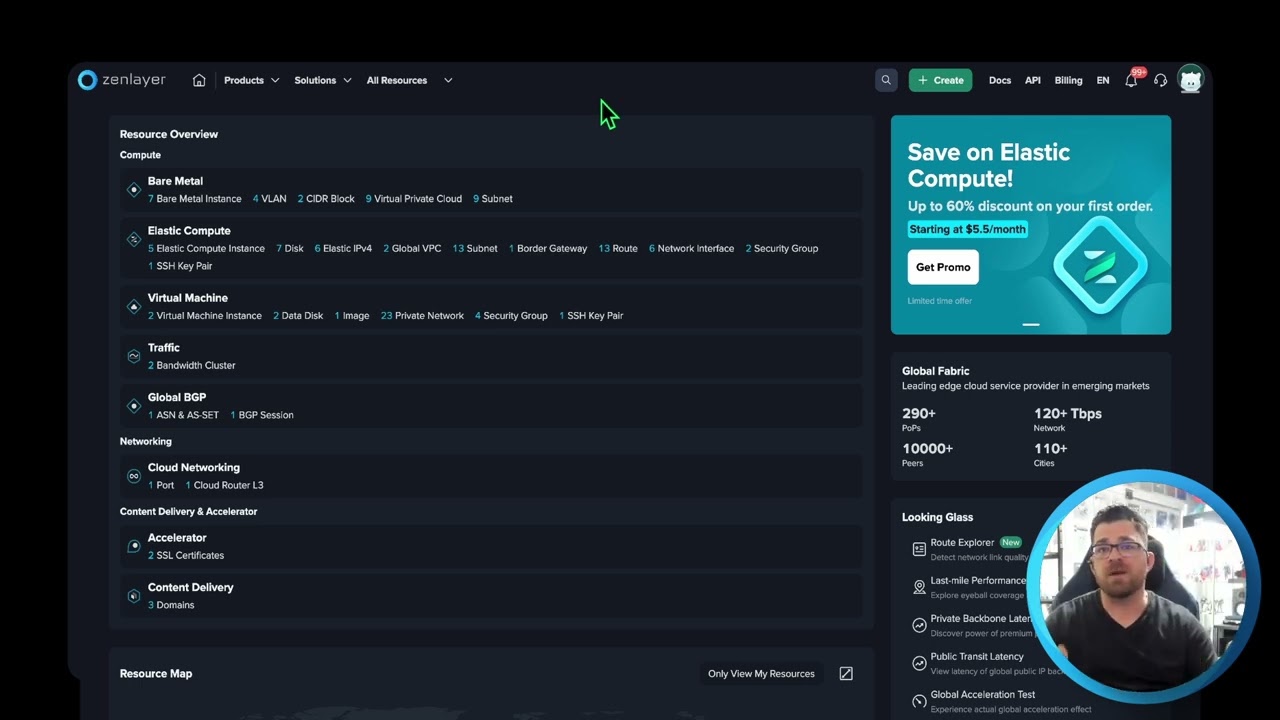Open Elastic Compute Security Group link

tap(782, 249)
